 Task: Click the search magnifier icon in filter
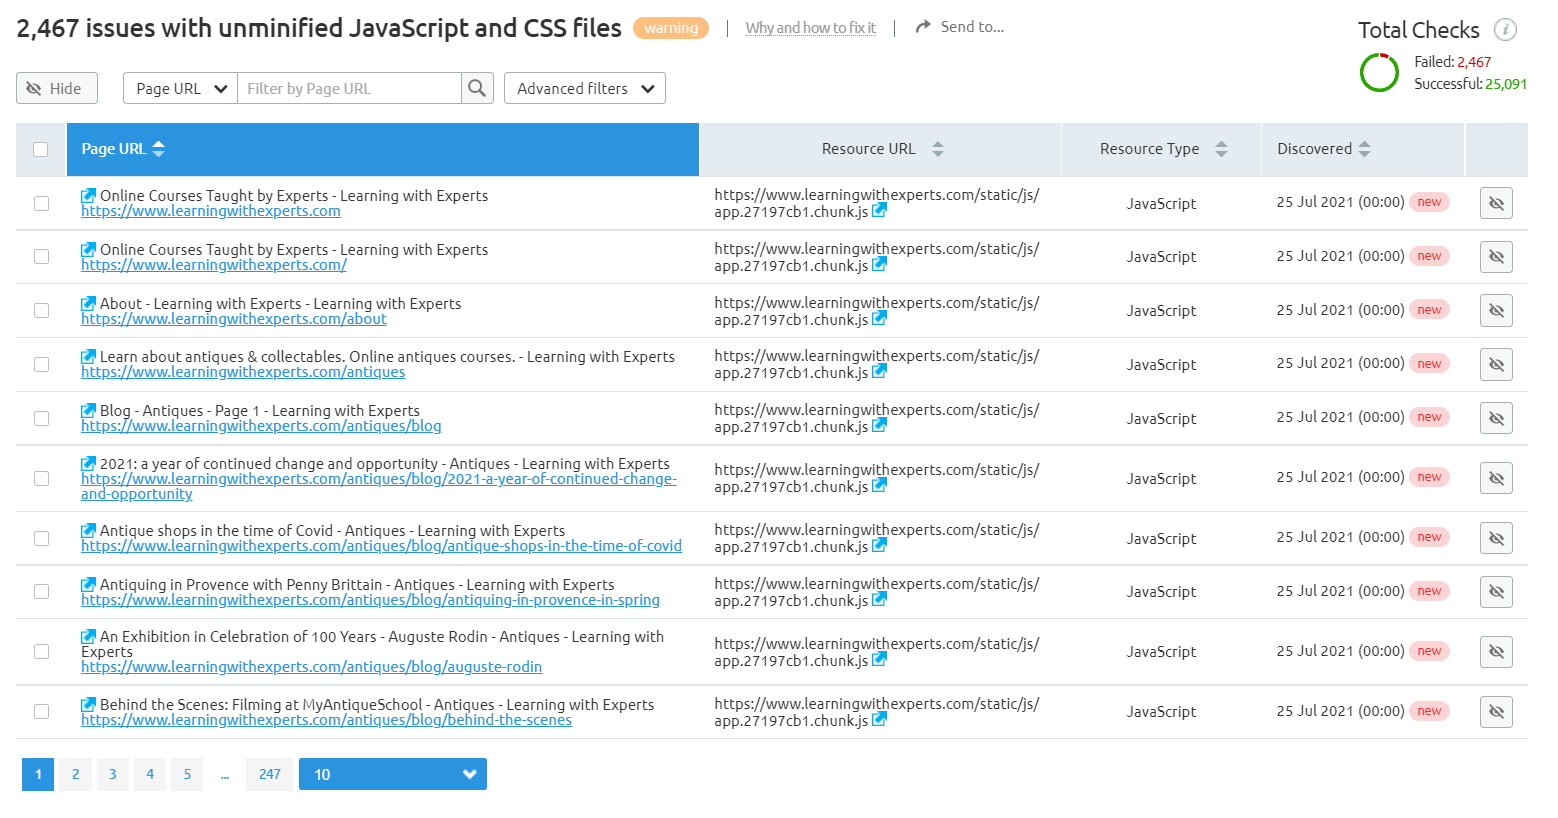477,88
